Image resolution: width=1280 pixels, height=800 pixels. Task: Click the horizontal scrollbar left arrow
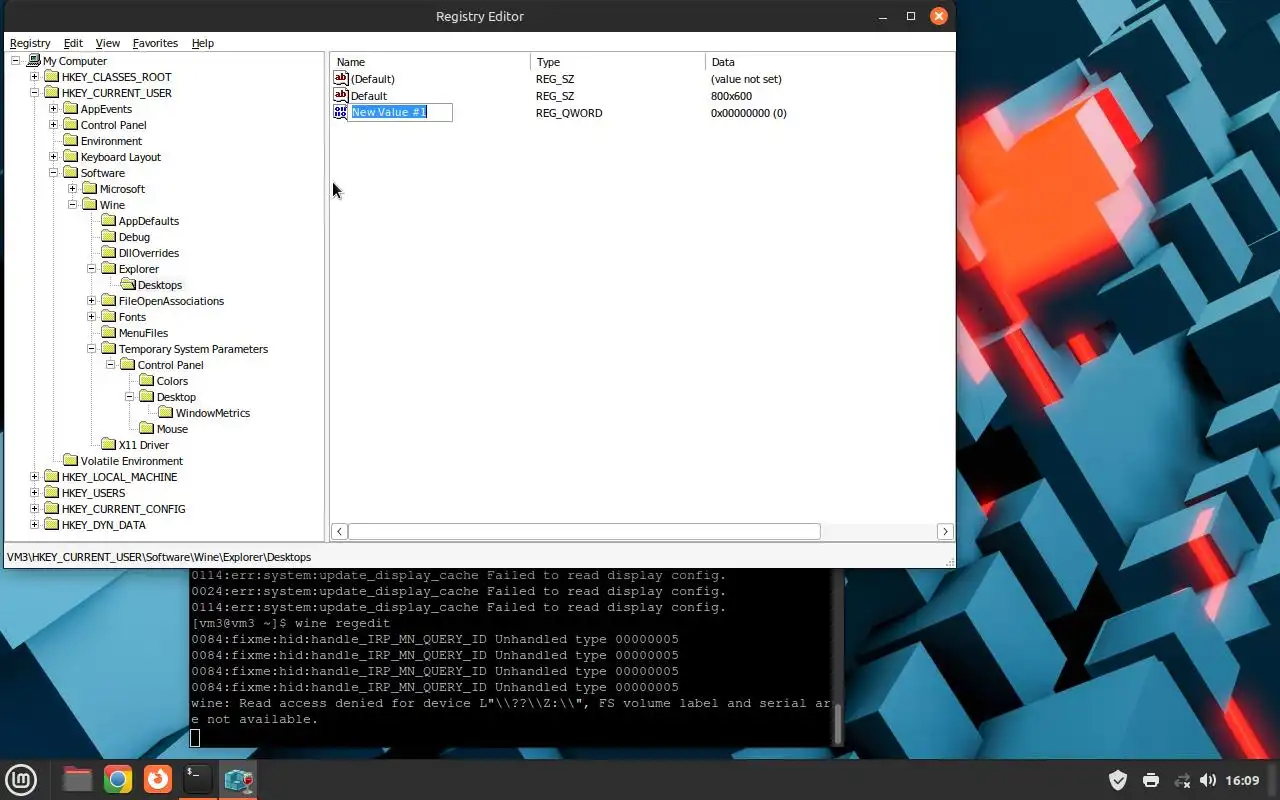point(340,532)
